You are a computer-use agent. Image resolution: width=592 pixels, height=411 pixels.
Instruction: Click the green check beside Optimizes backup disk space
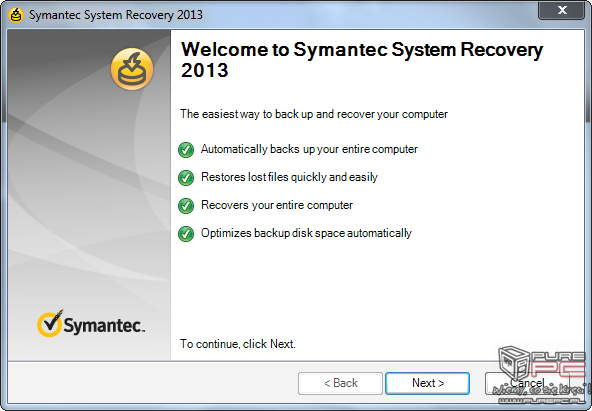click(x=186, y=234)
